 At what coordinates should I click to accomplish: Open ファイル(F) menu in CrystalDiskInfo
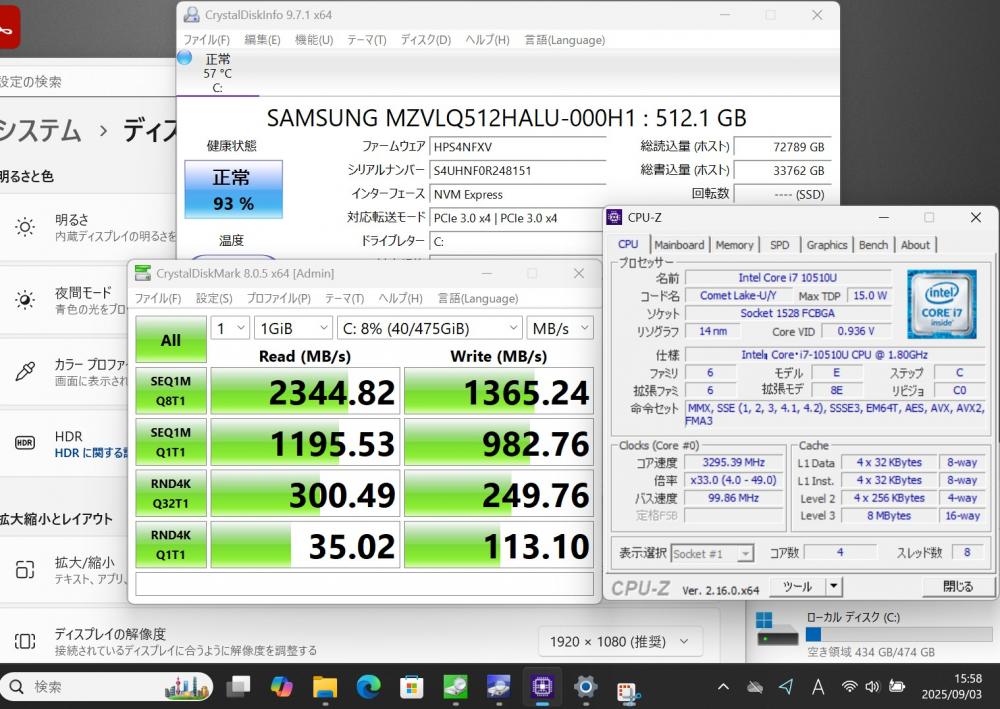(x=206, y=40)
